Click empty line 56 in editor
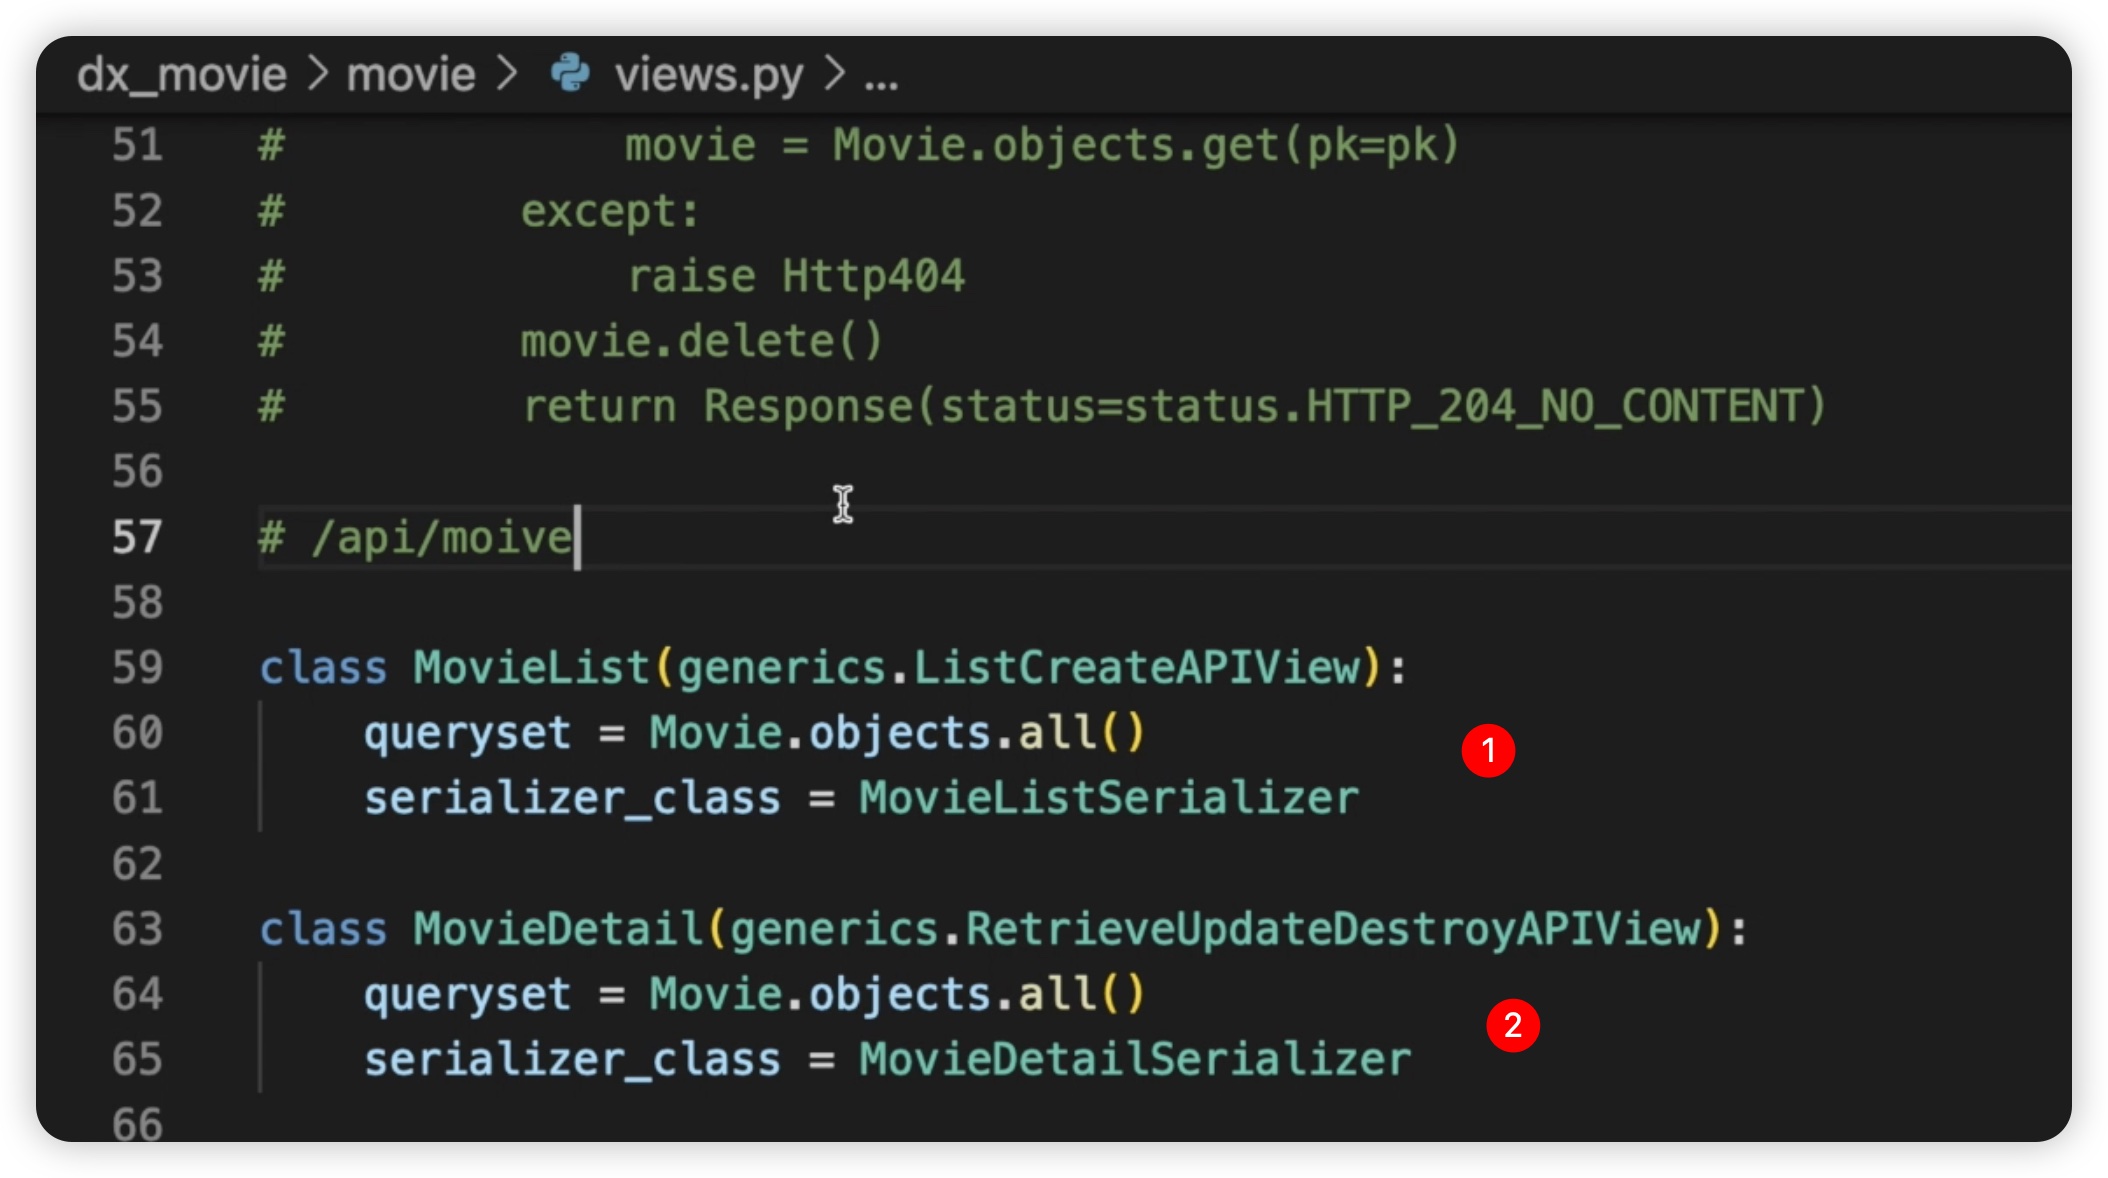 (x=1165, y=472)
